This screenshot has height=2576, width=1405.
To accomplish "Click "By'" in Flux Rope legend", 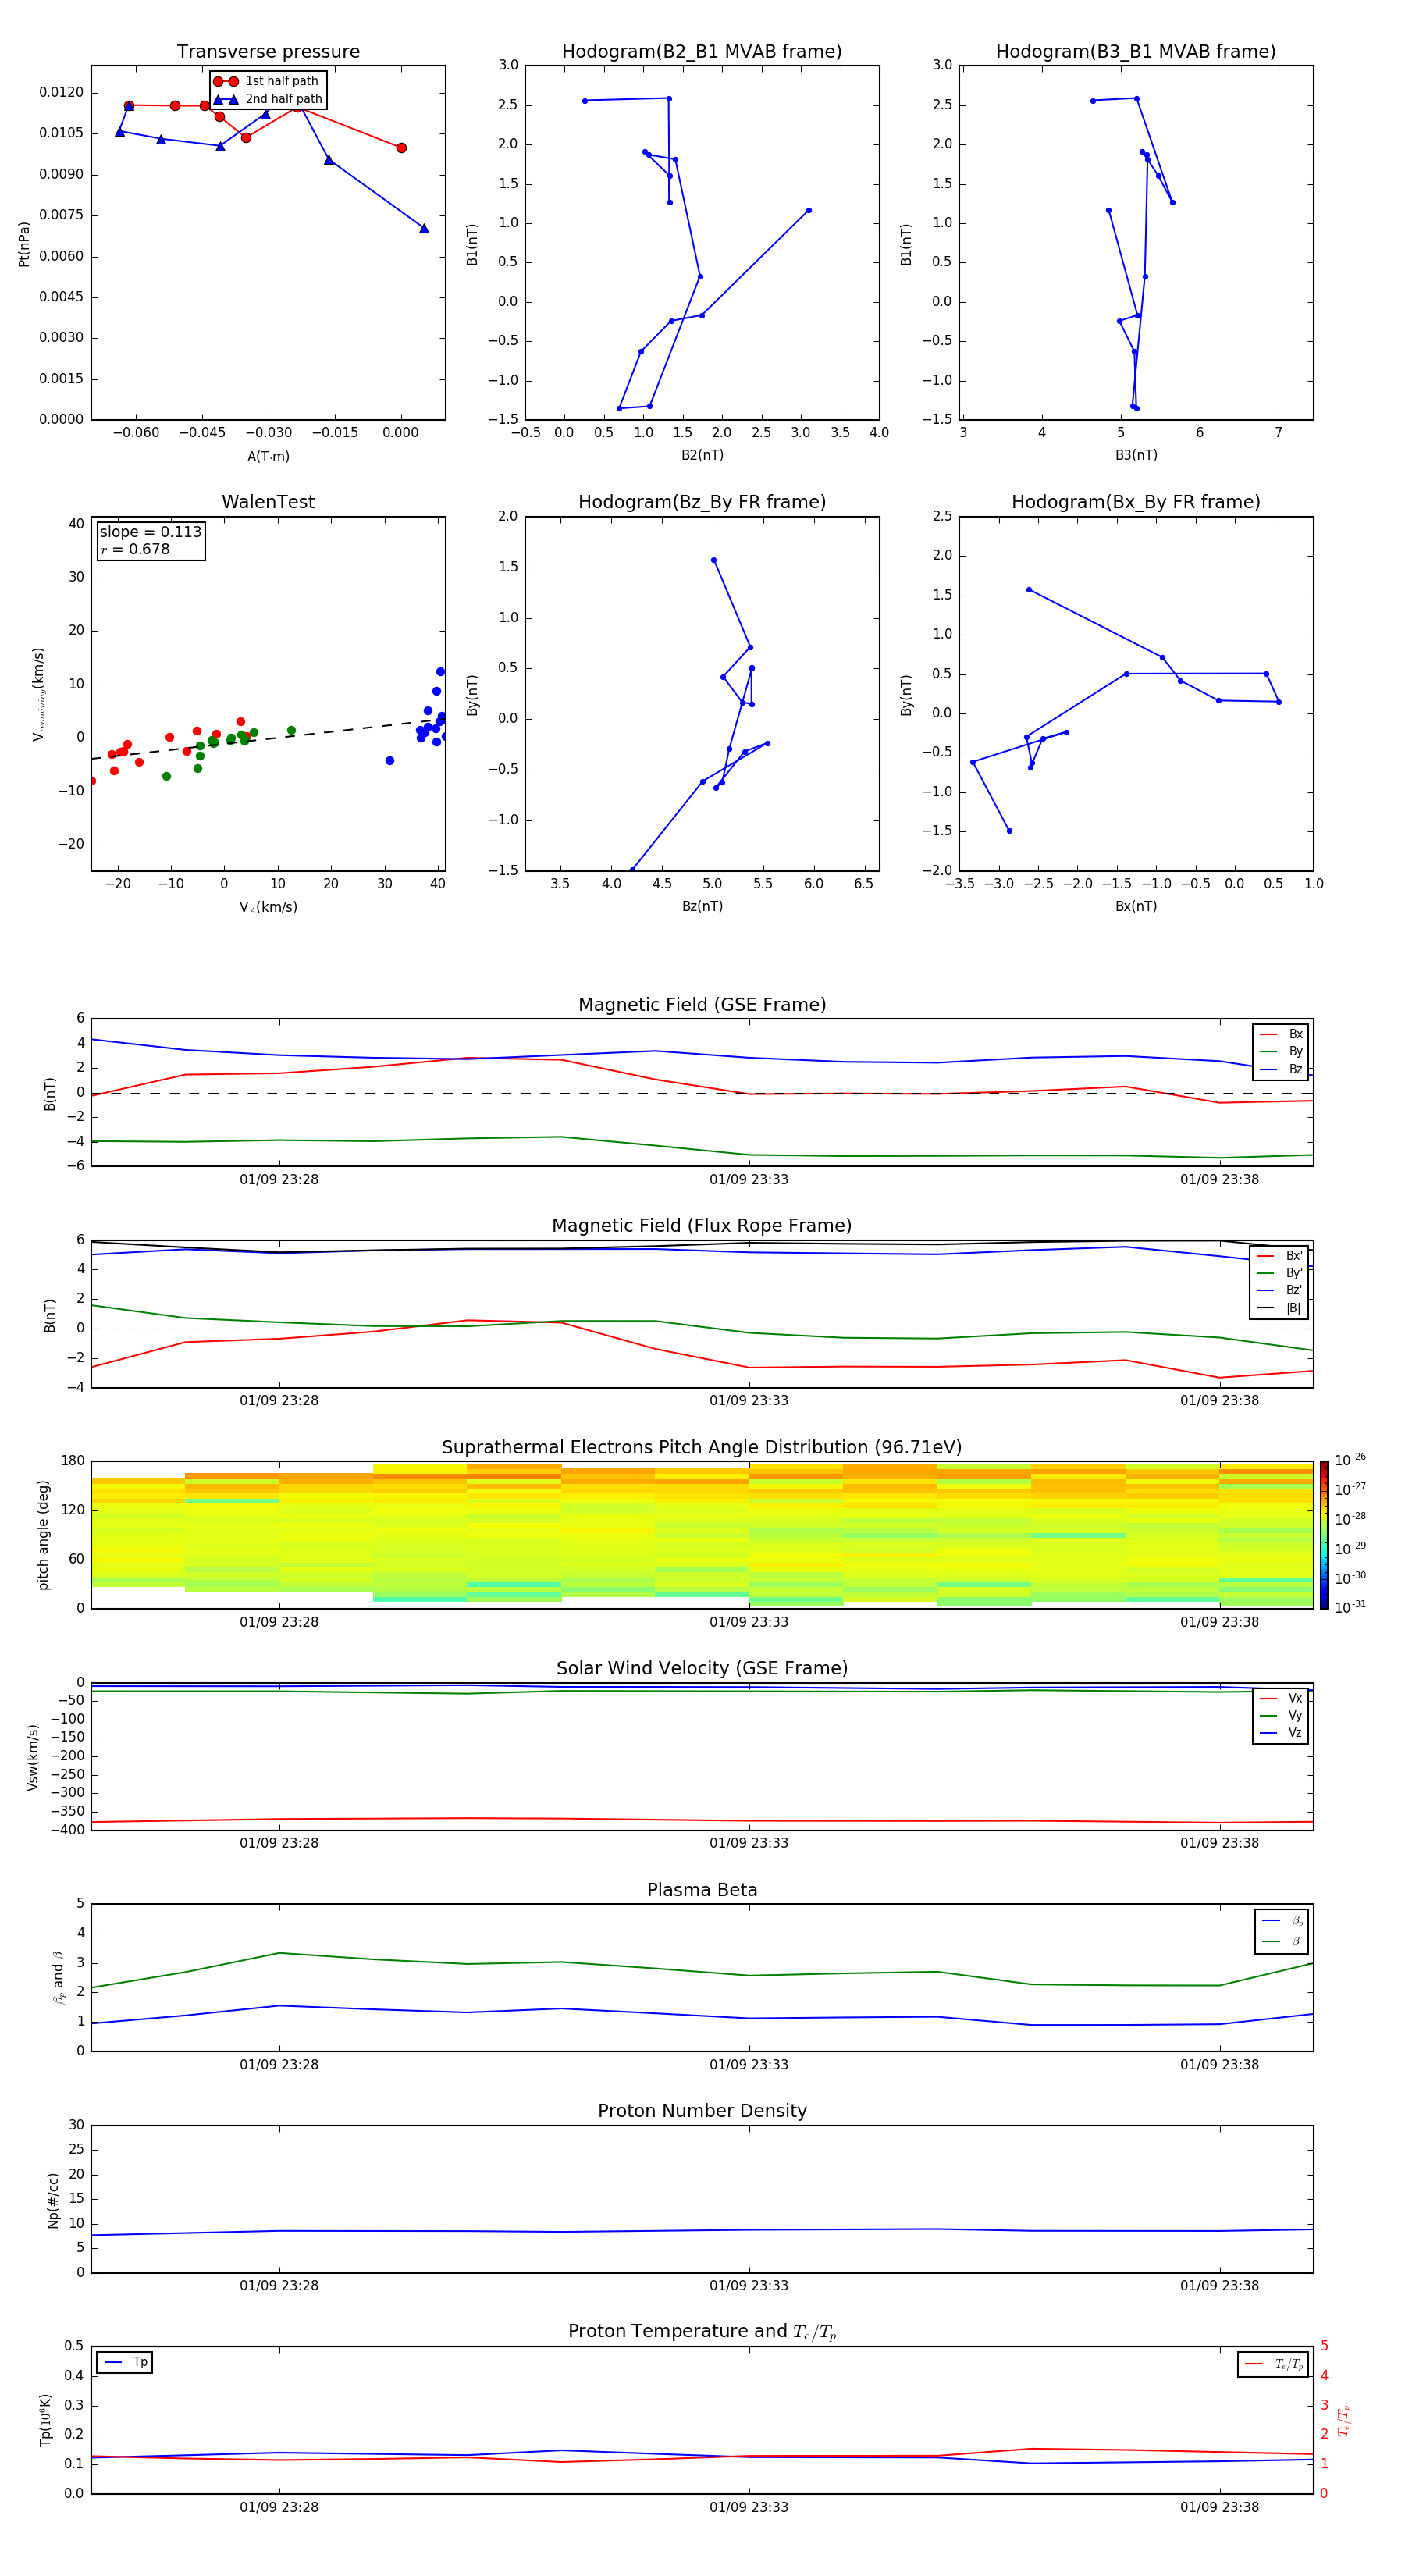I will pos(1280,1274).
